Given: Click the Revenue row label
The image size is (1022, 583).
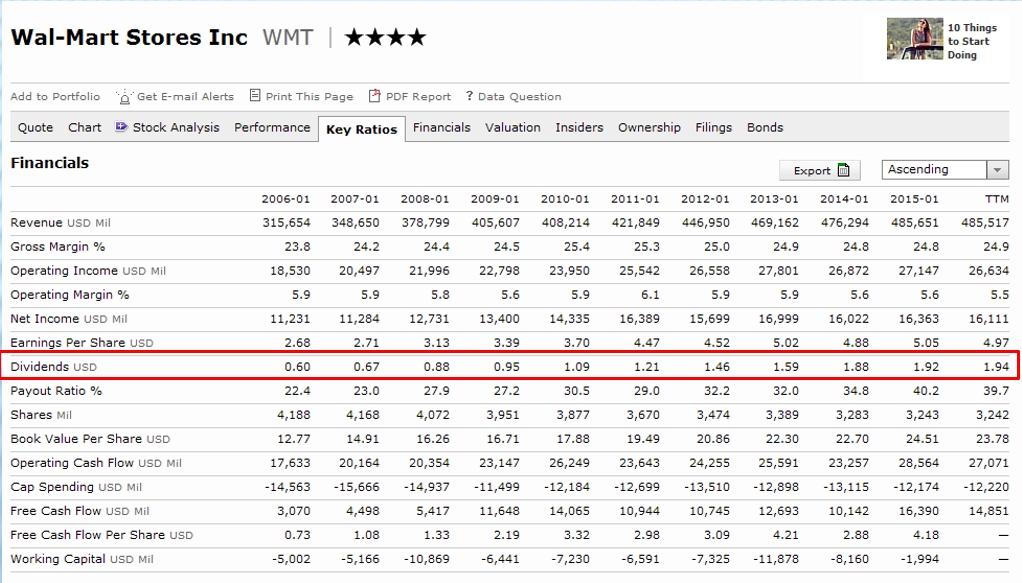Looking at the screenshot, I should click(61, 223).
